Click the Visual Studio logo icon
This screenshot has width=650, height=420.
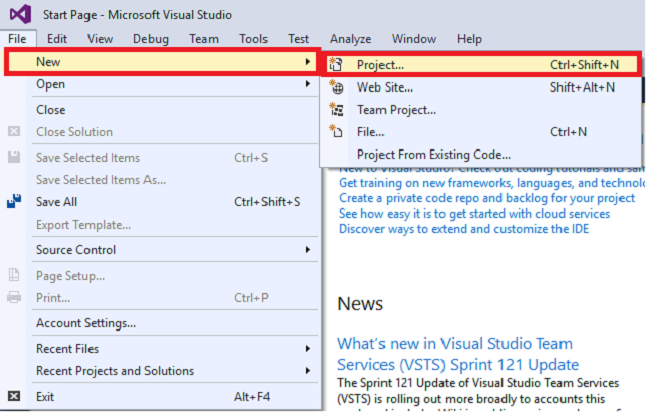tap(18, 14)
